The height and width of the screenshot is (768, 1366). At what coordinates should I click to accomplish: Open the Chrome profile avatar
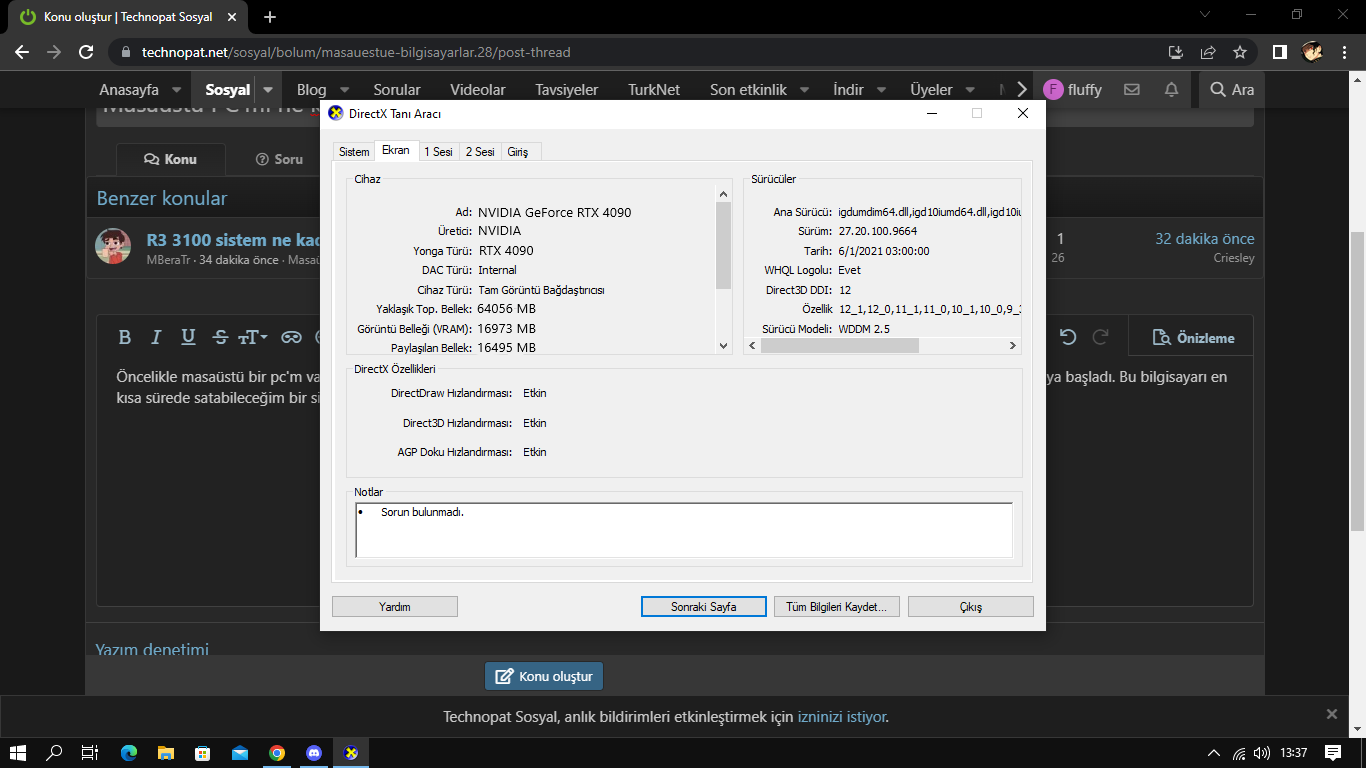[1312, 52]
